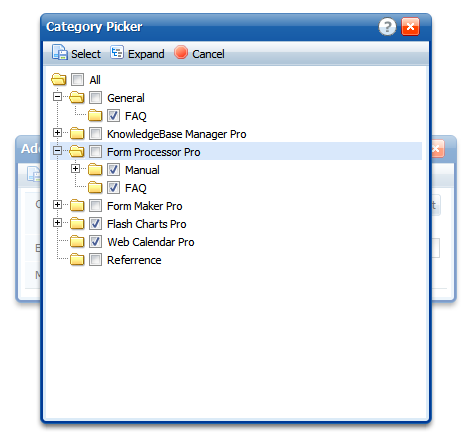Click the Expand tree icon
Viewport: 468px width, 434px height.
[117, 52]
